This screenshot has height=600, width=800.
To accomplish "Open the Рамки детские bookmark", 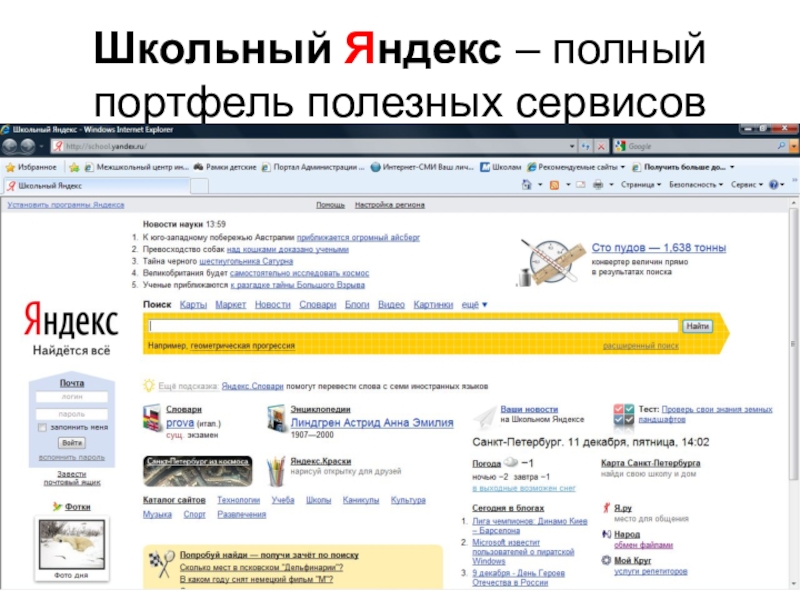I will (224, 167).
